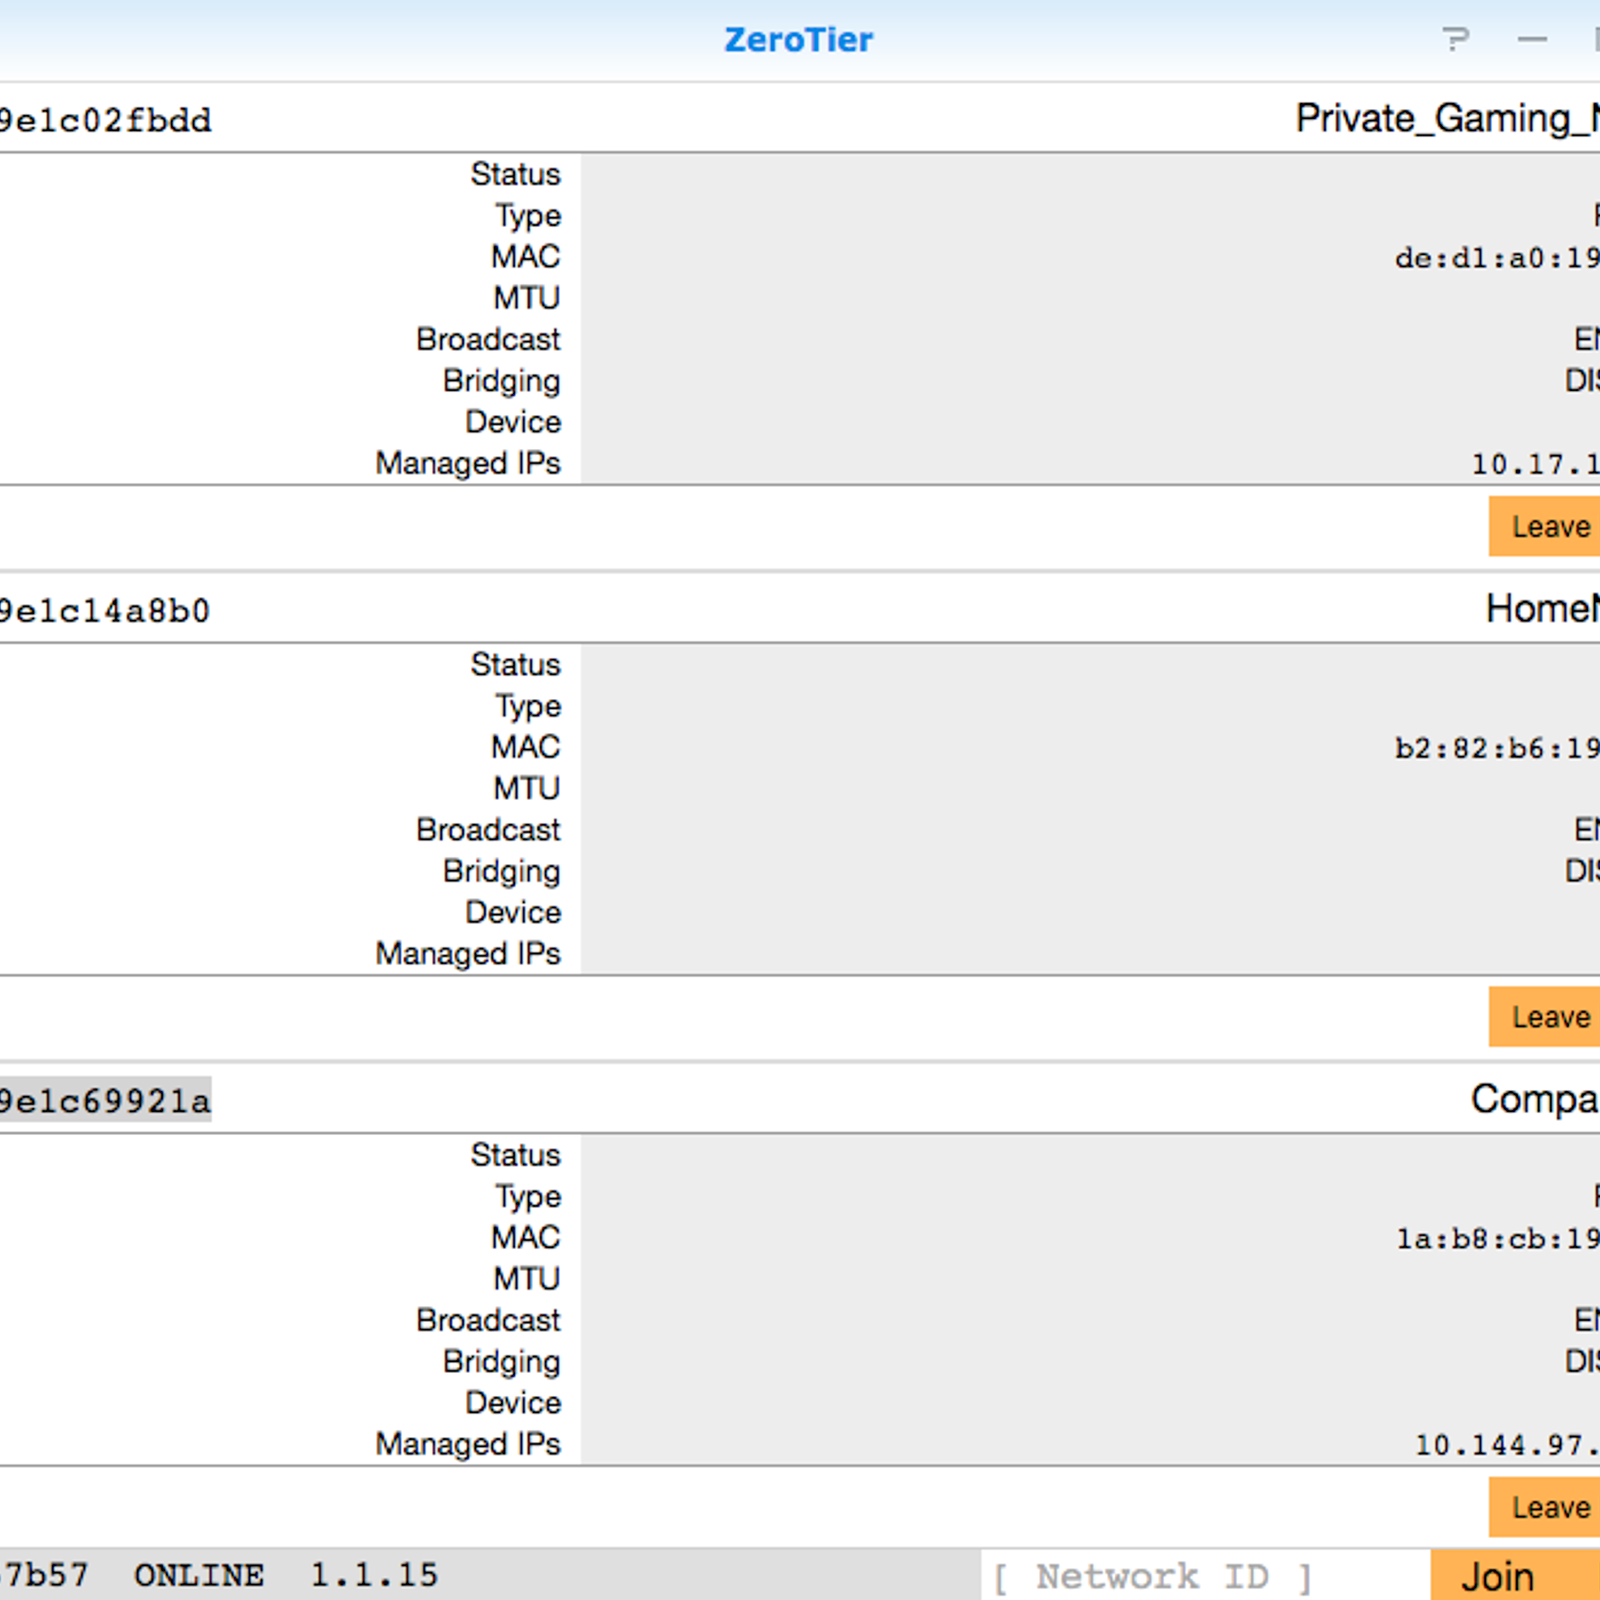The image size is (1600, 1600).
Task: Click node address ending 7b57
Action: 44,1575
